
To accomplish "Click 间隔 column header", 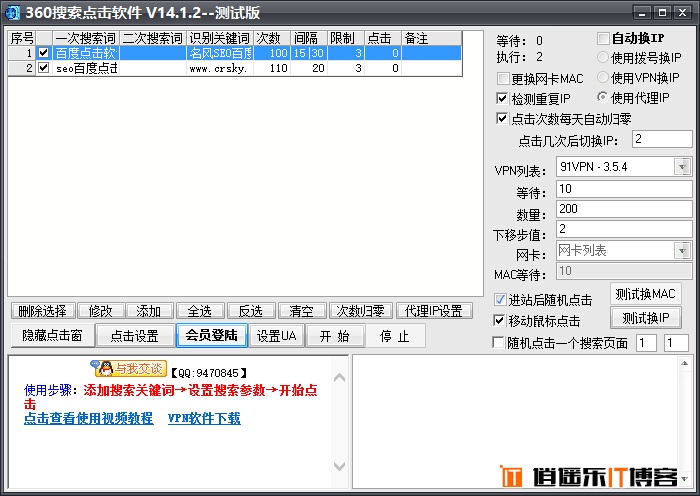I will click(x=309, y=38).
